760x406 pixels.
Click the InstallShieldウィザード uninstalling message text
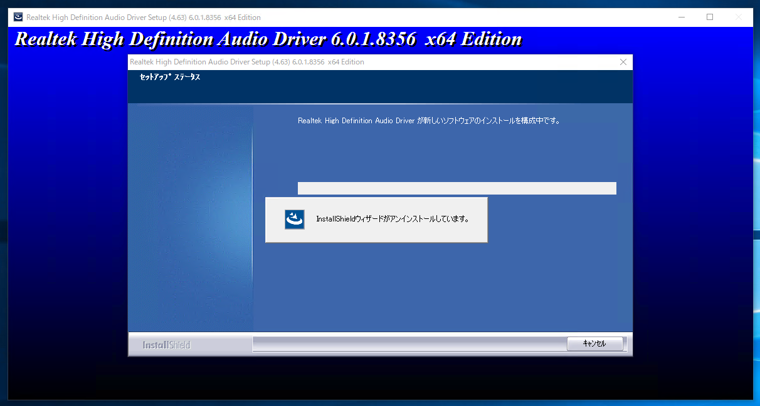[393, 219]
